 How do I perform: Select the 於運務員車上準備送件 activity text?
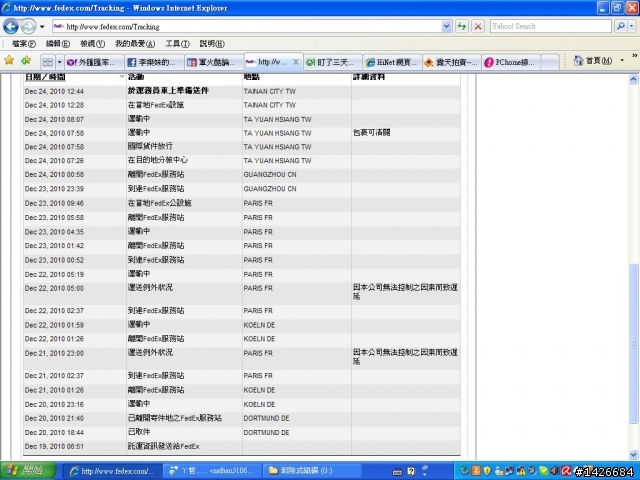(168, 91)
